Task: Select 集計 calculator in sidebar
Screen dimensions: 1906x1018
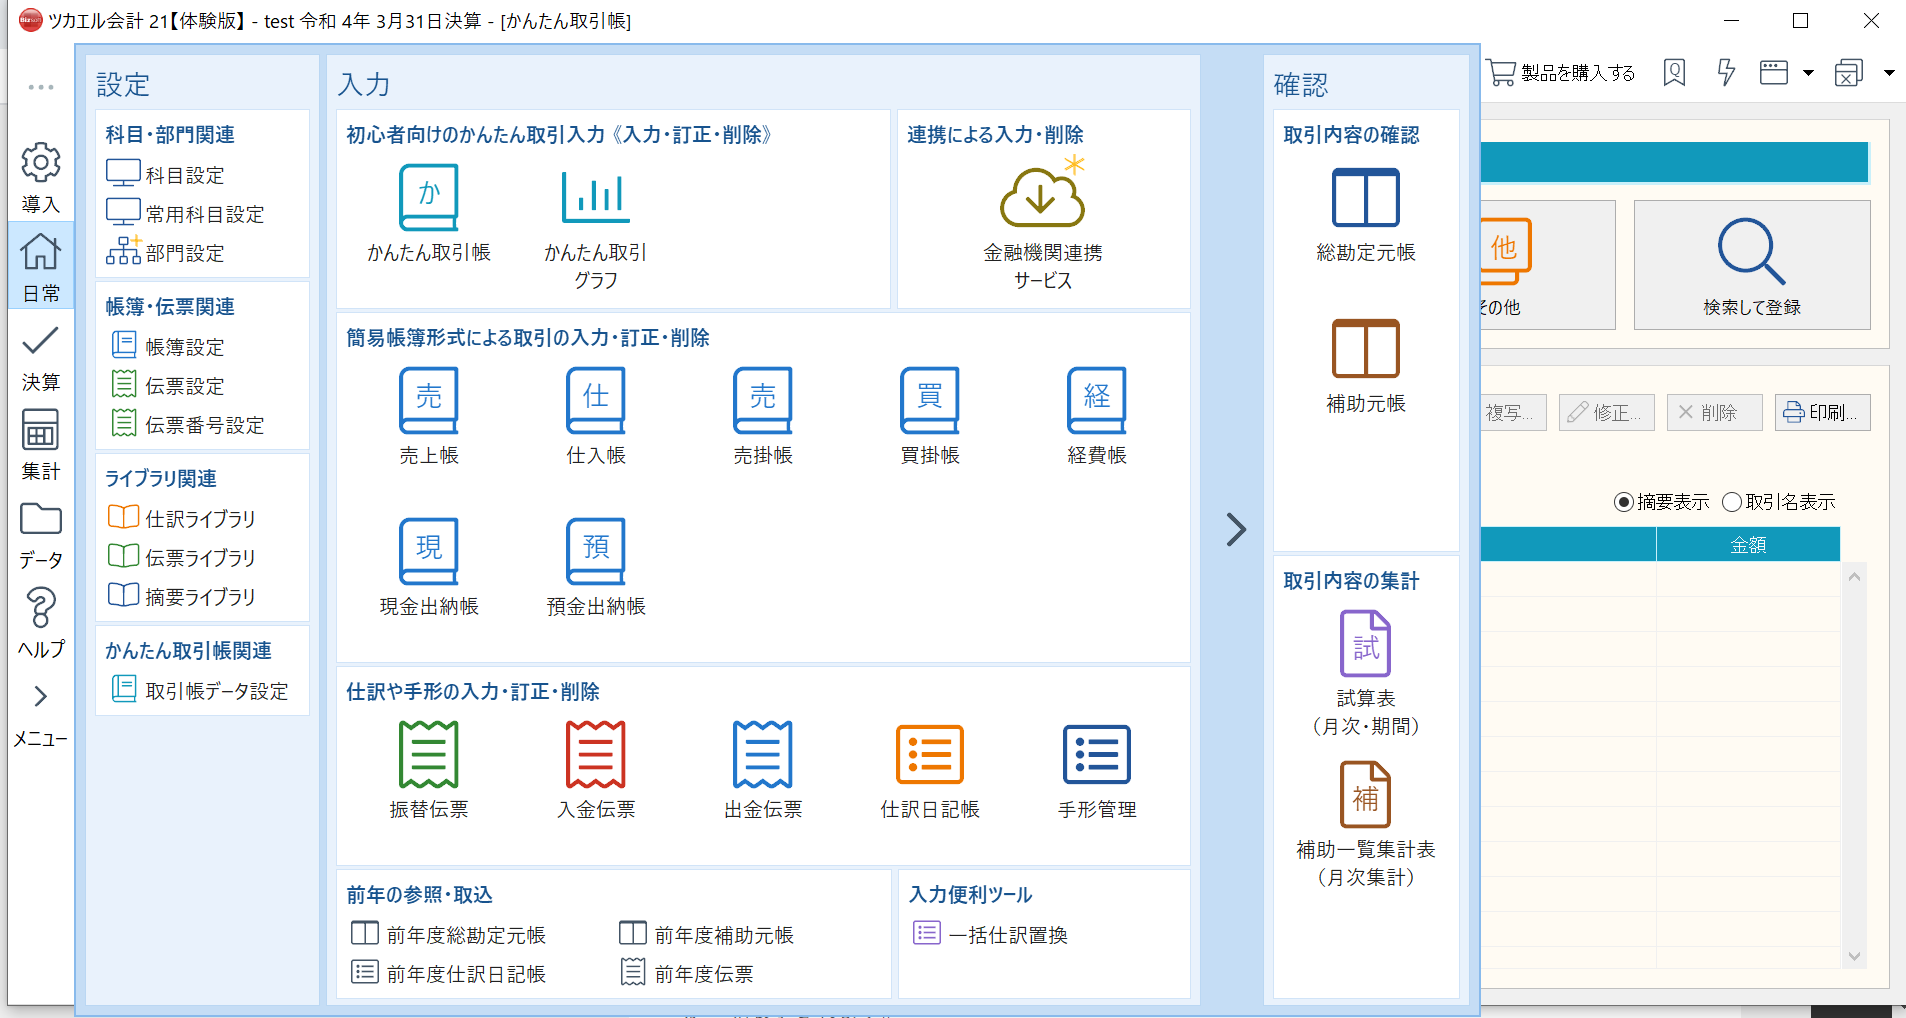Action: [x=41, y=445]
